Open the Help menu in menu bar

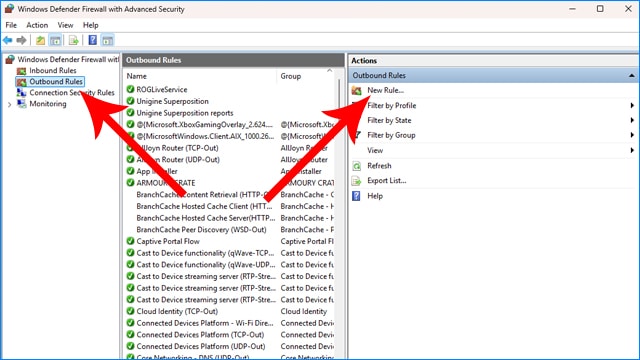tap(91, 25)
